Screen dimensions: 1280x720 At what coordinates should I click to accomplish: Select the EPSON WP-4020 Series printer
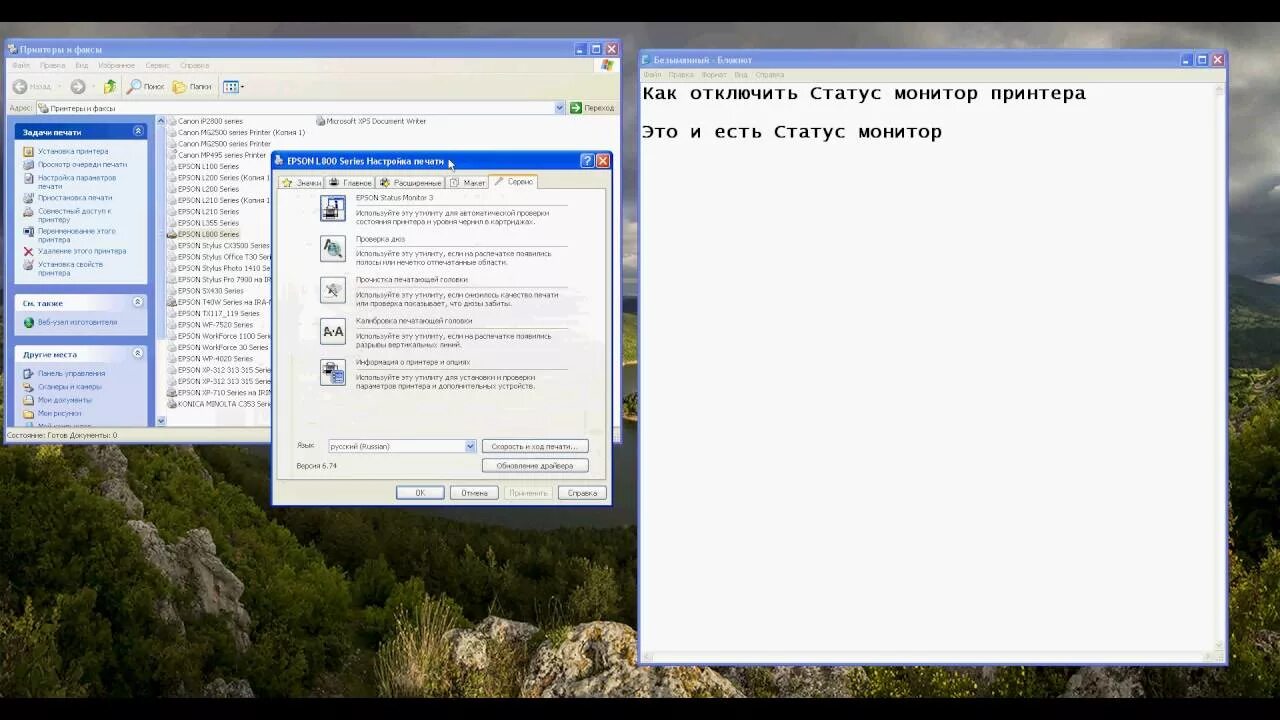tap(210, 359)
